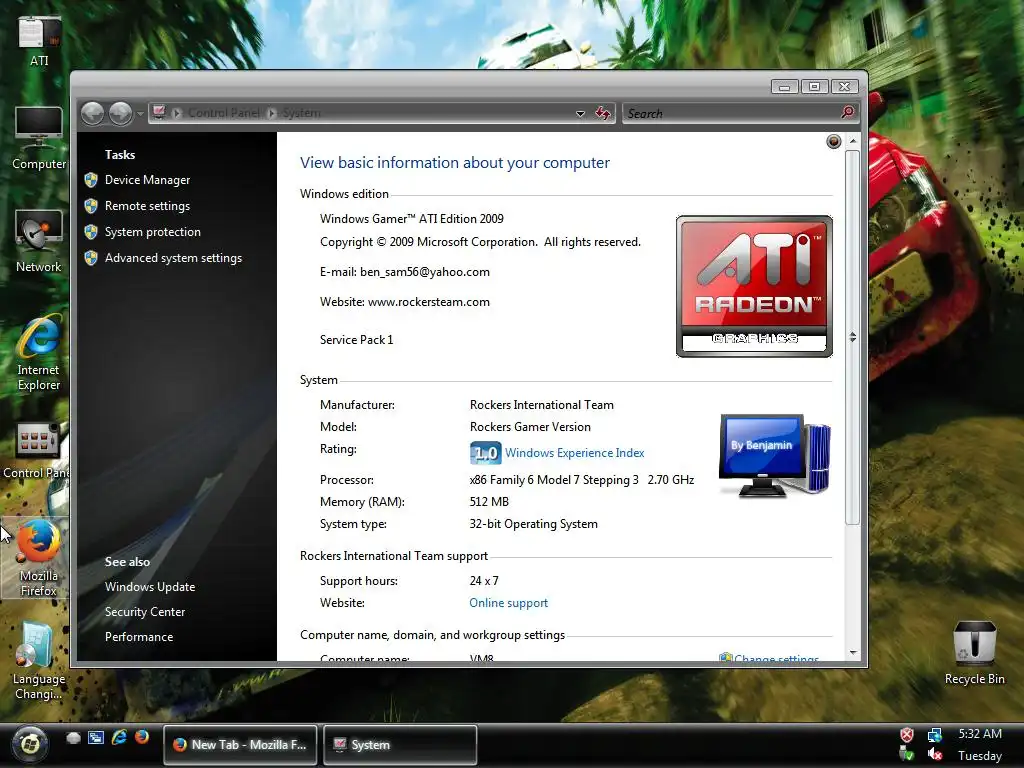Click the Safely Remove Hardware tray icon
Screen dimensions: 1024x768
click(906, 754)
